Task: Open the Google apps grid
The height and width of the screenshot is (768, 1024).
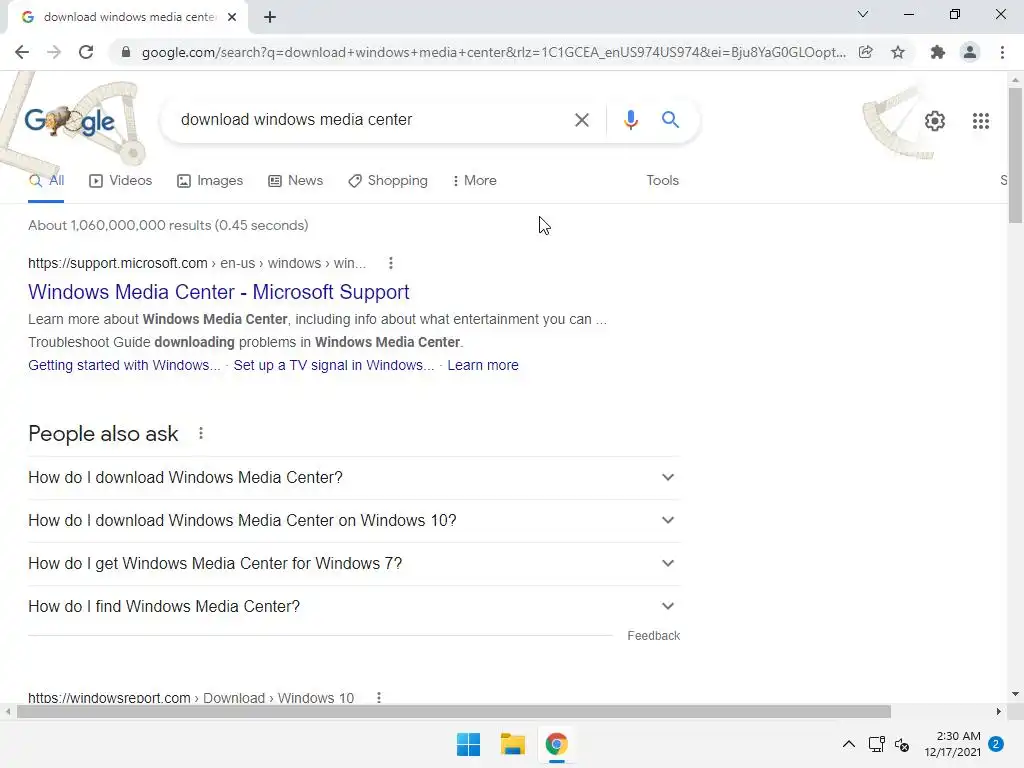Action: (x=980, y=121)
